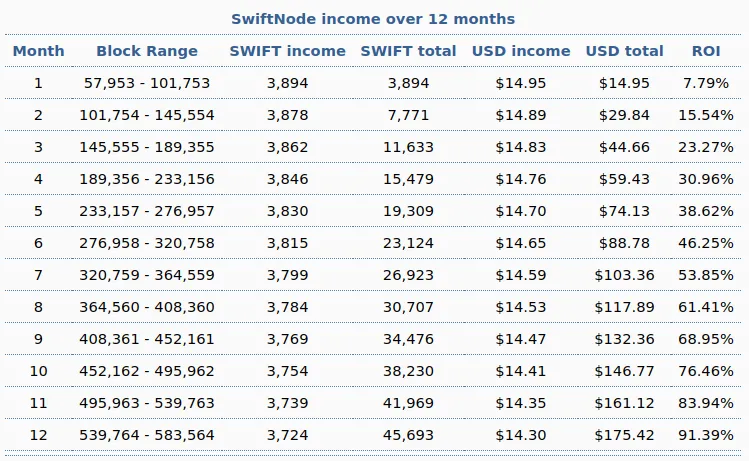Click SWIFT total value '15,479'
This screenshot has width=749, height=461.
point(408,179)
